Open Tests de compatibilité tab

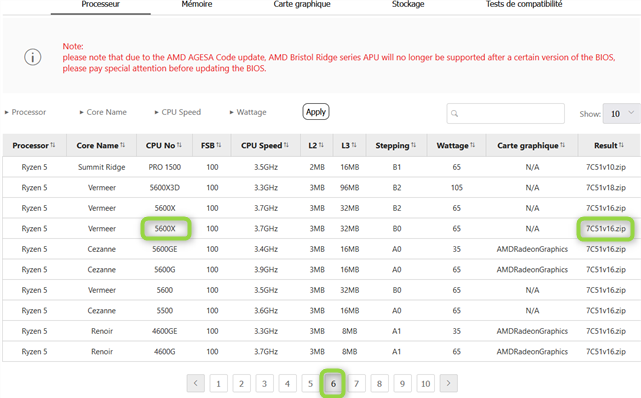[524, 4]
